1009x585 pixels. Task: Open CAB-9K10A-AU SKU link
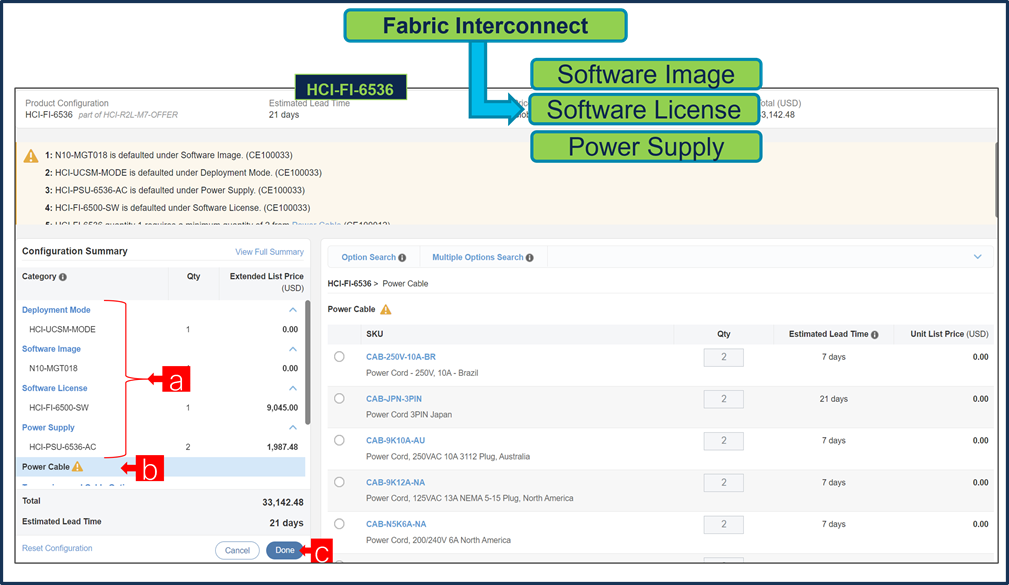[396, 440]
